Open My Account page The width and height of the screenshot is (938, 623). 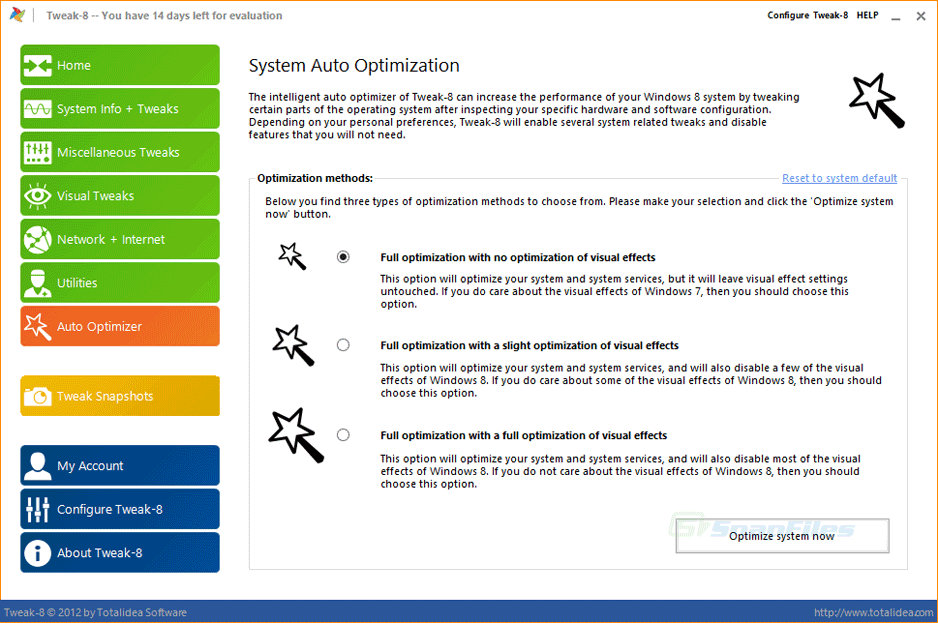[x=120, y=466]
